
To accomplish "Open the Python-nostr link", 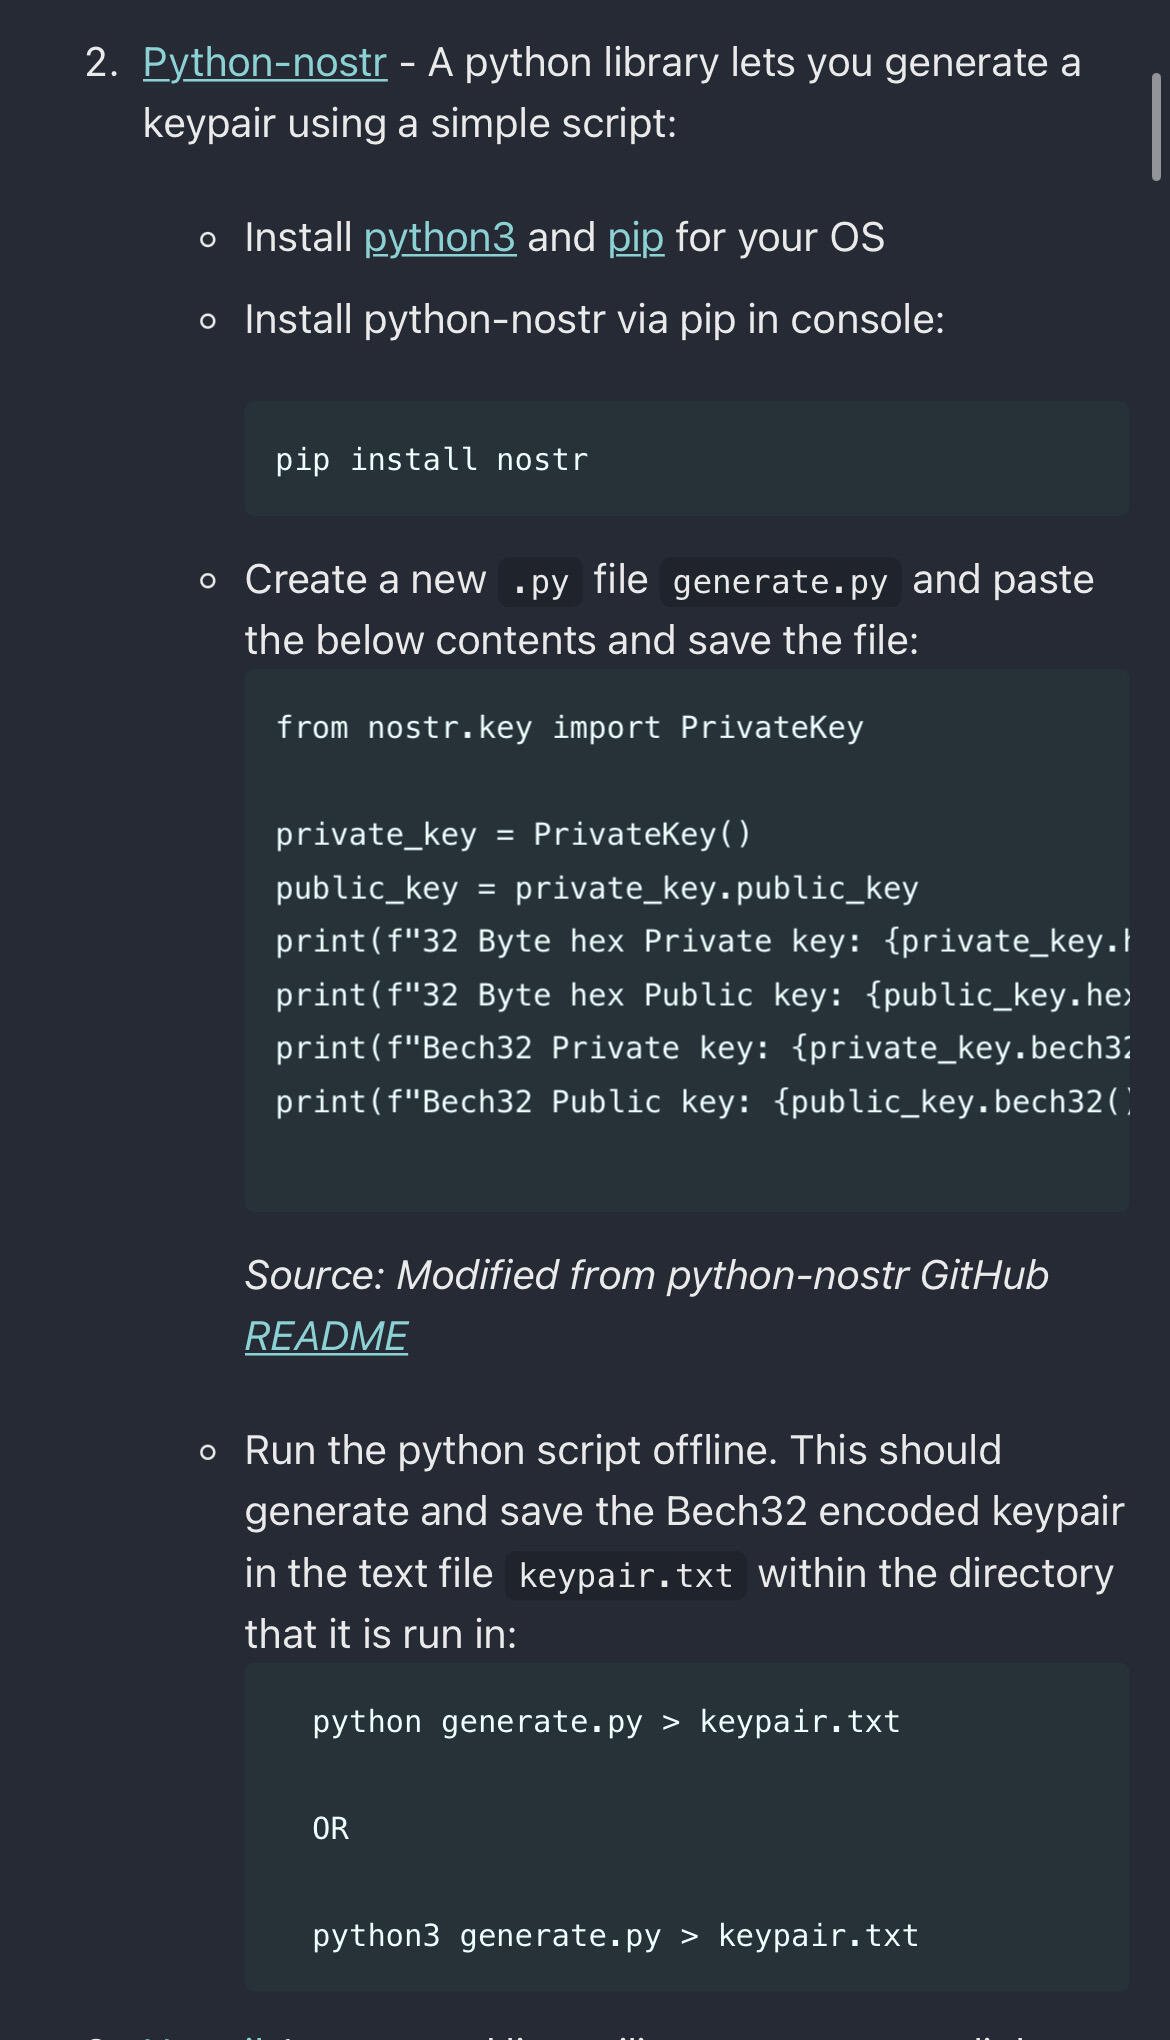I will pos(265,63).
